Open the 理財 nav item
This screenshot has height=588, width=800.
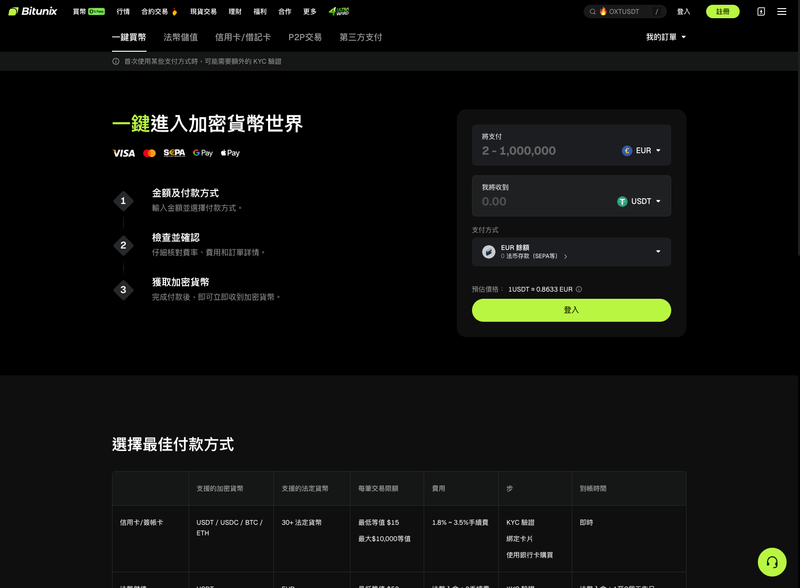[x=235, y=11]
